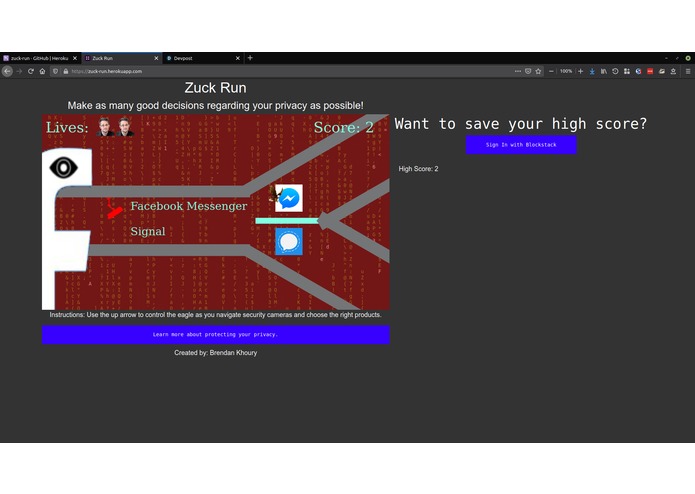Switch to the Devpost tab
This screenshot has height=494, width=695.
point(202,58)
